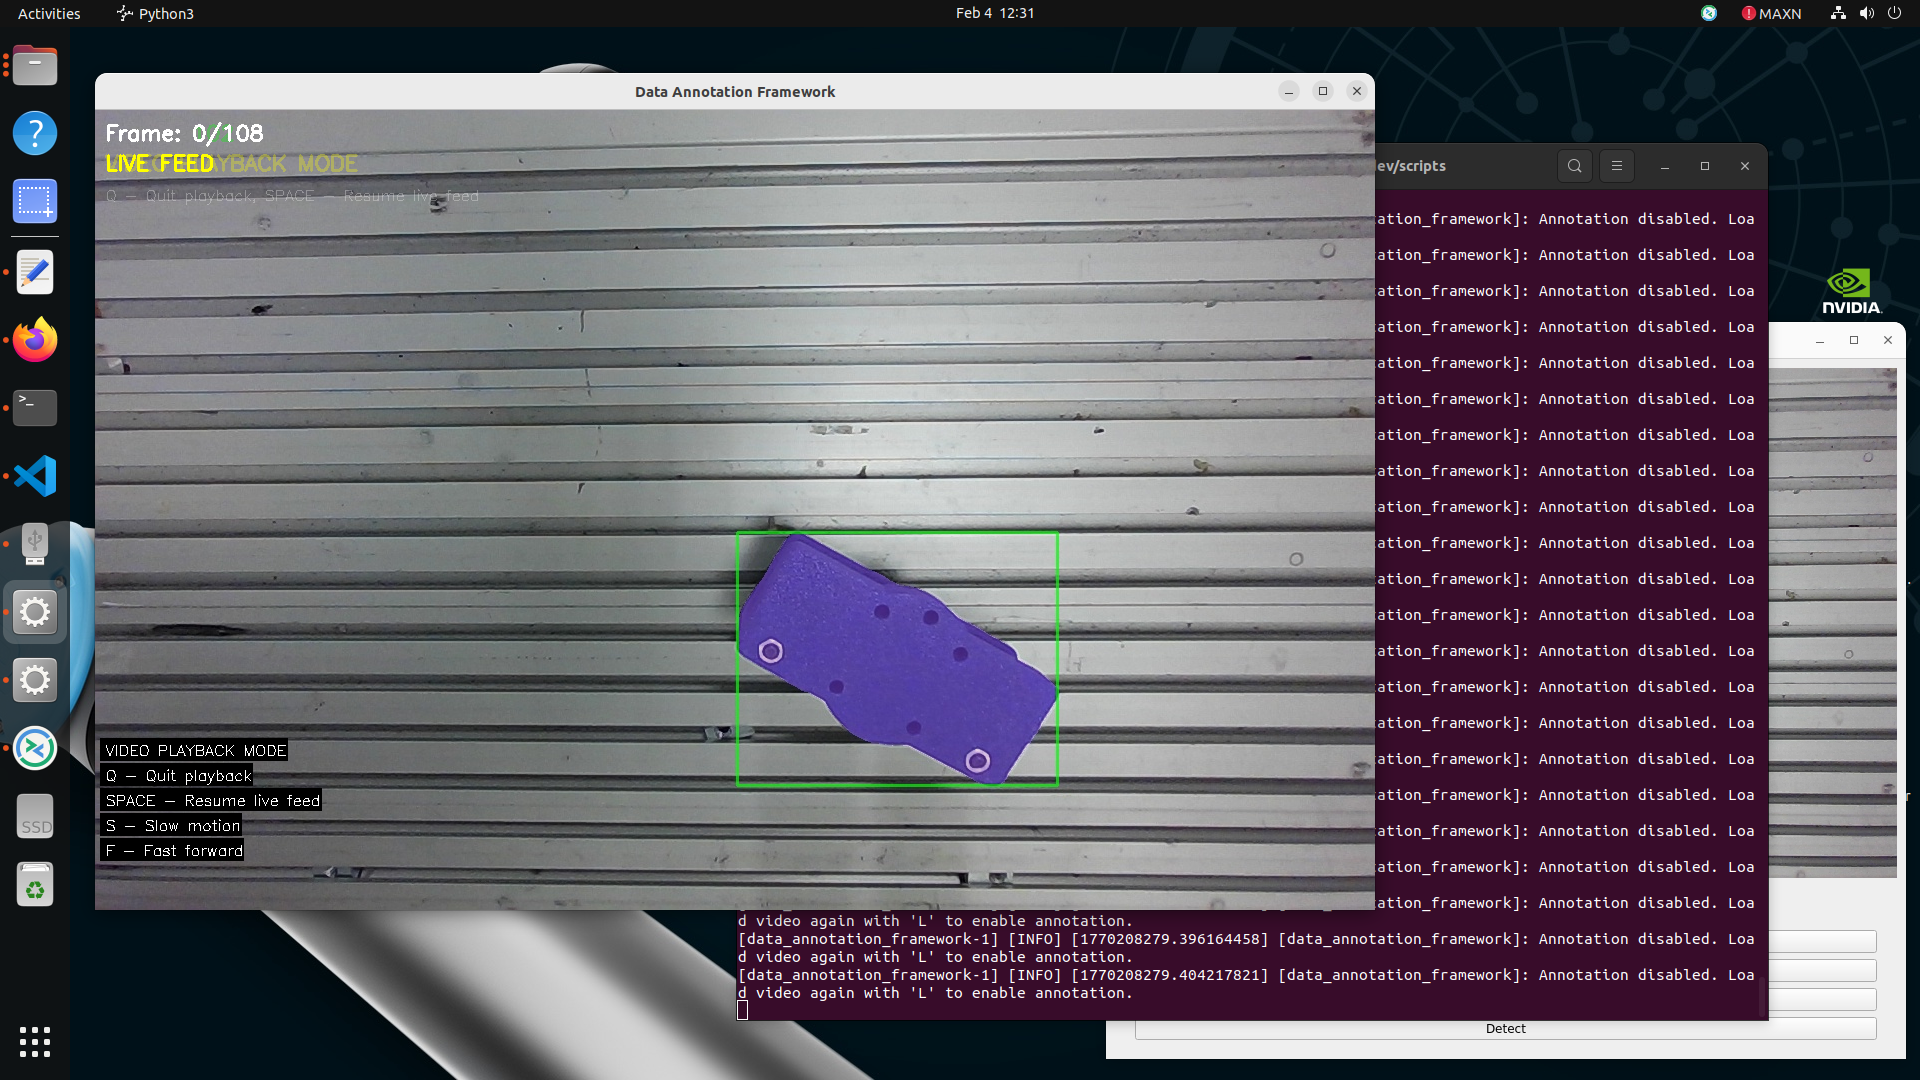Open the SSD drive icon in the dock
The height and width of the screenshot is (1080, 1920).
coord(35,817)
